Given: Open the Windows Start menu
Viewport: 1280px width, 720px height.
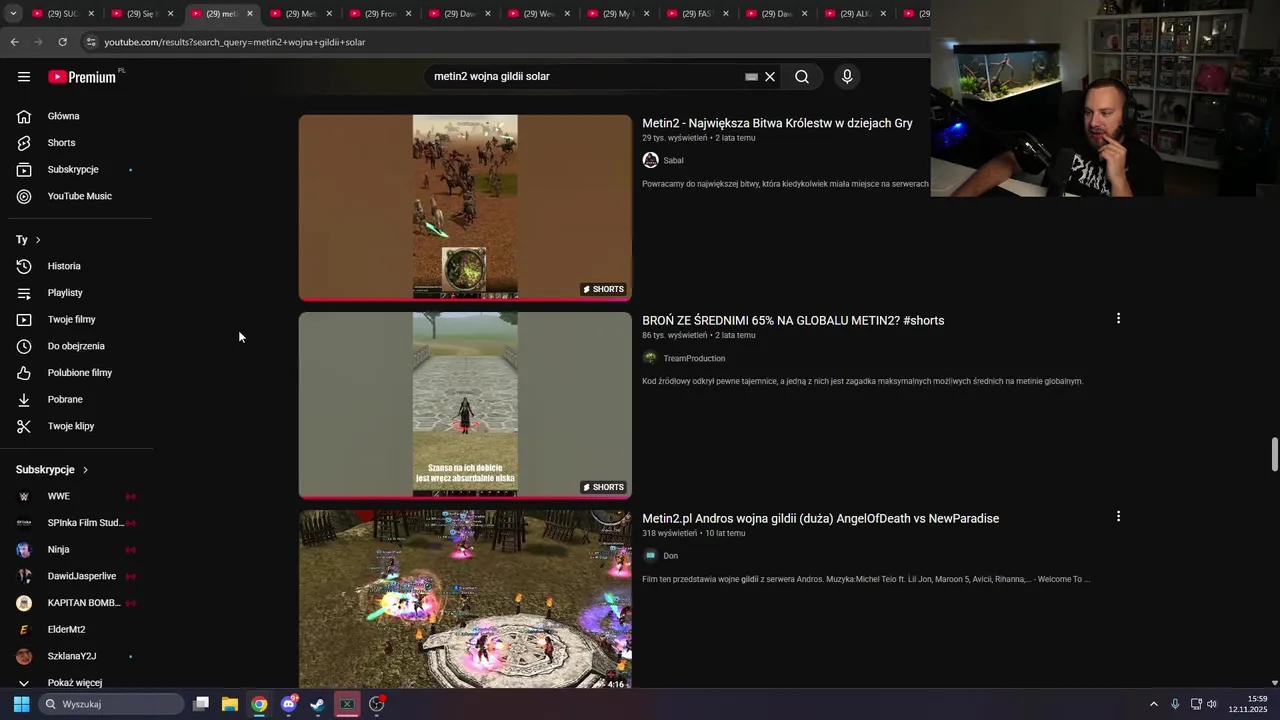Looking at the screenshot, I should coord(21,704).
